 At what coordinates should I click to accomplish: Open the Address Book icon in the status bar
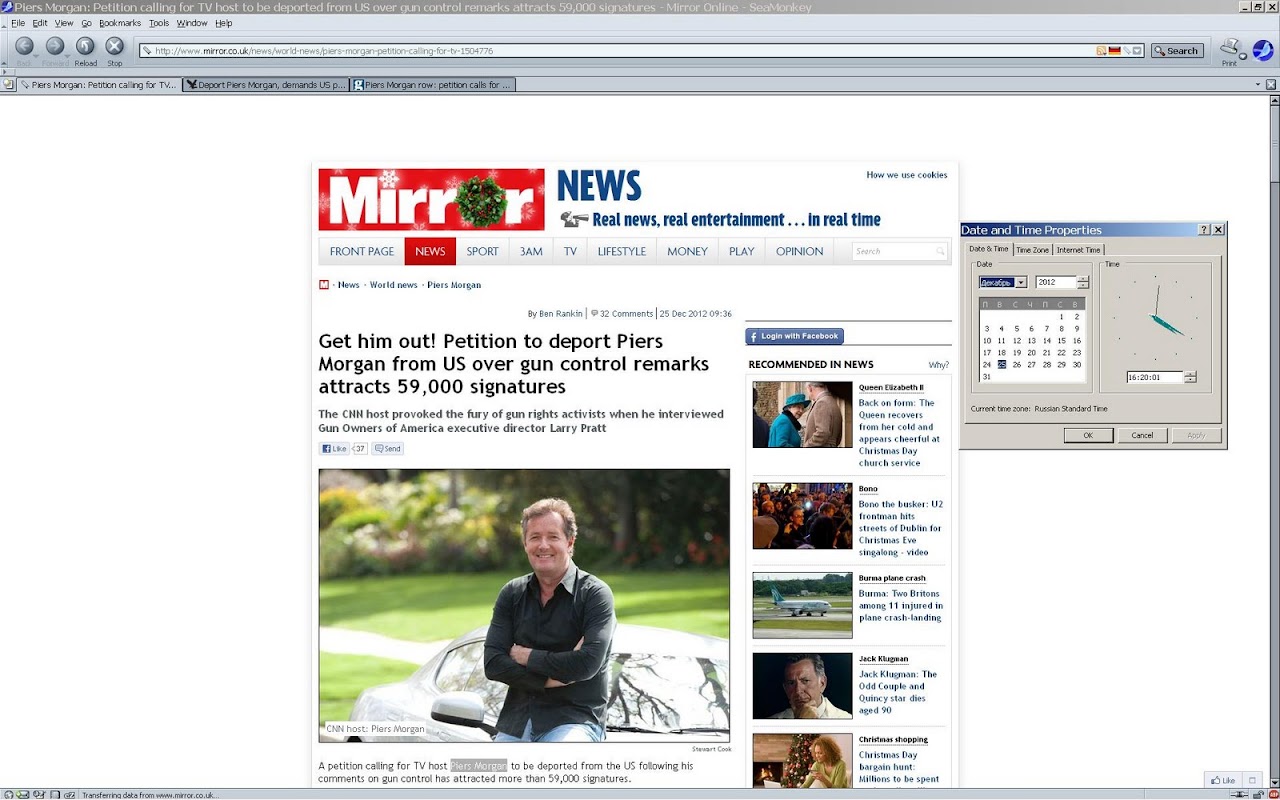click(53, 795)
